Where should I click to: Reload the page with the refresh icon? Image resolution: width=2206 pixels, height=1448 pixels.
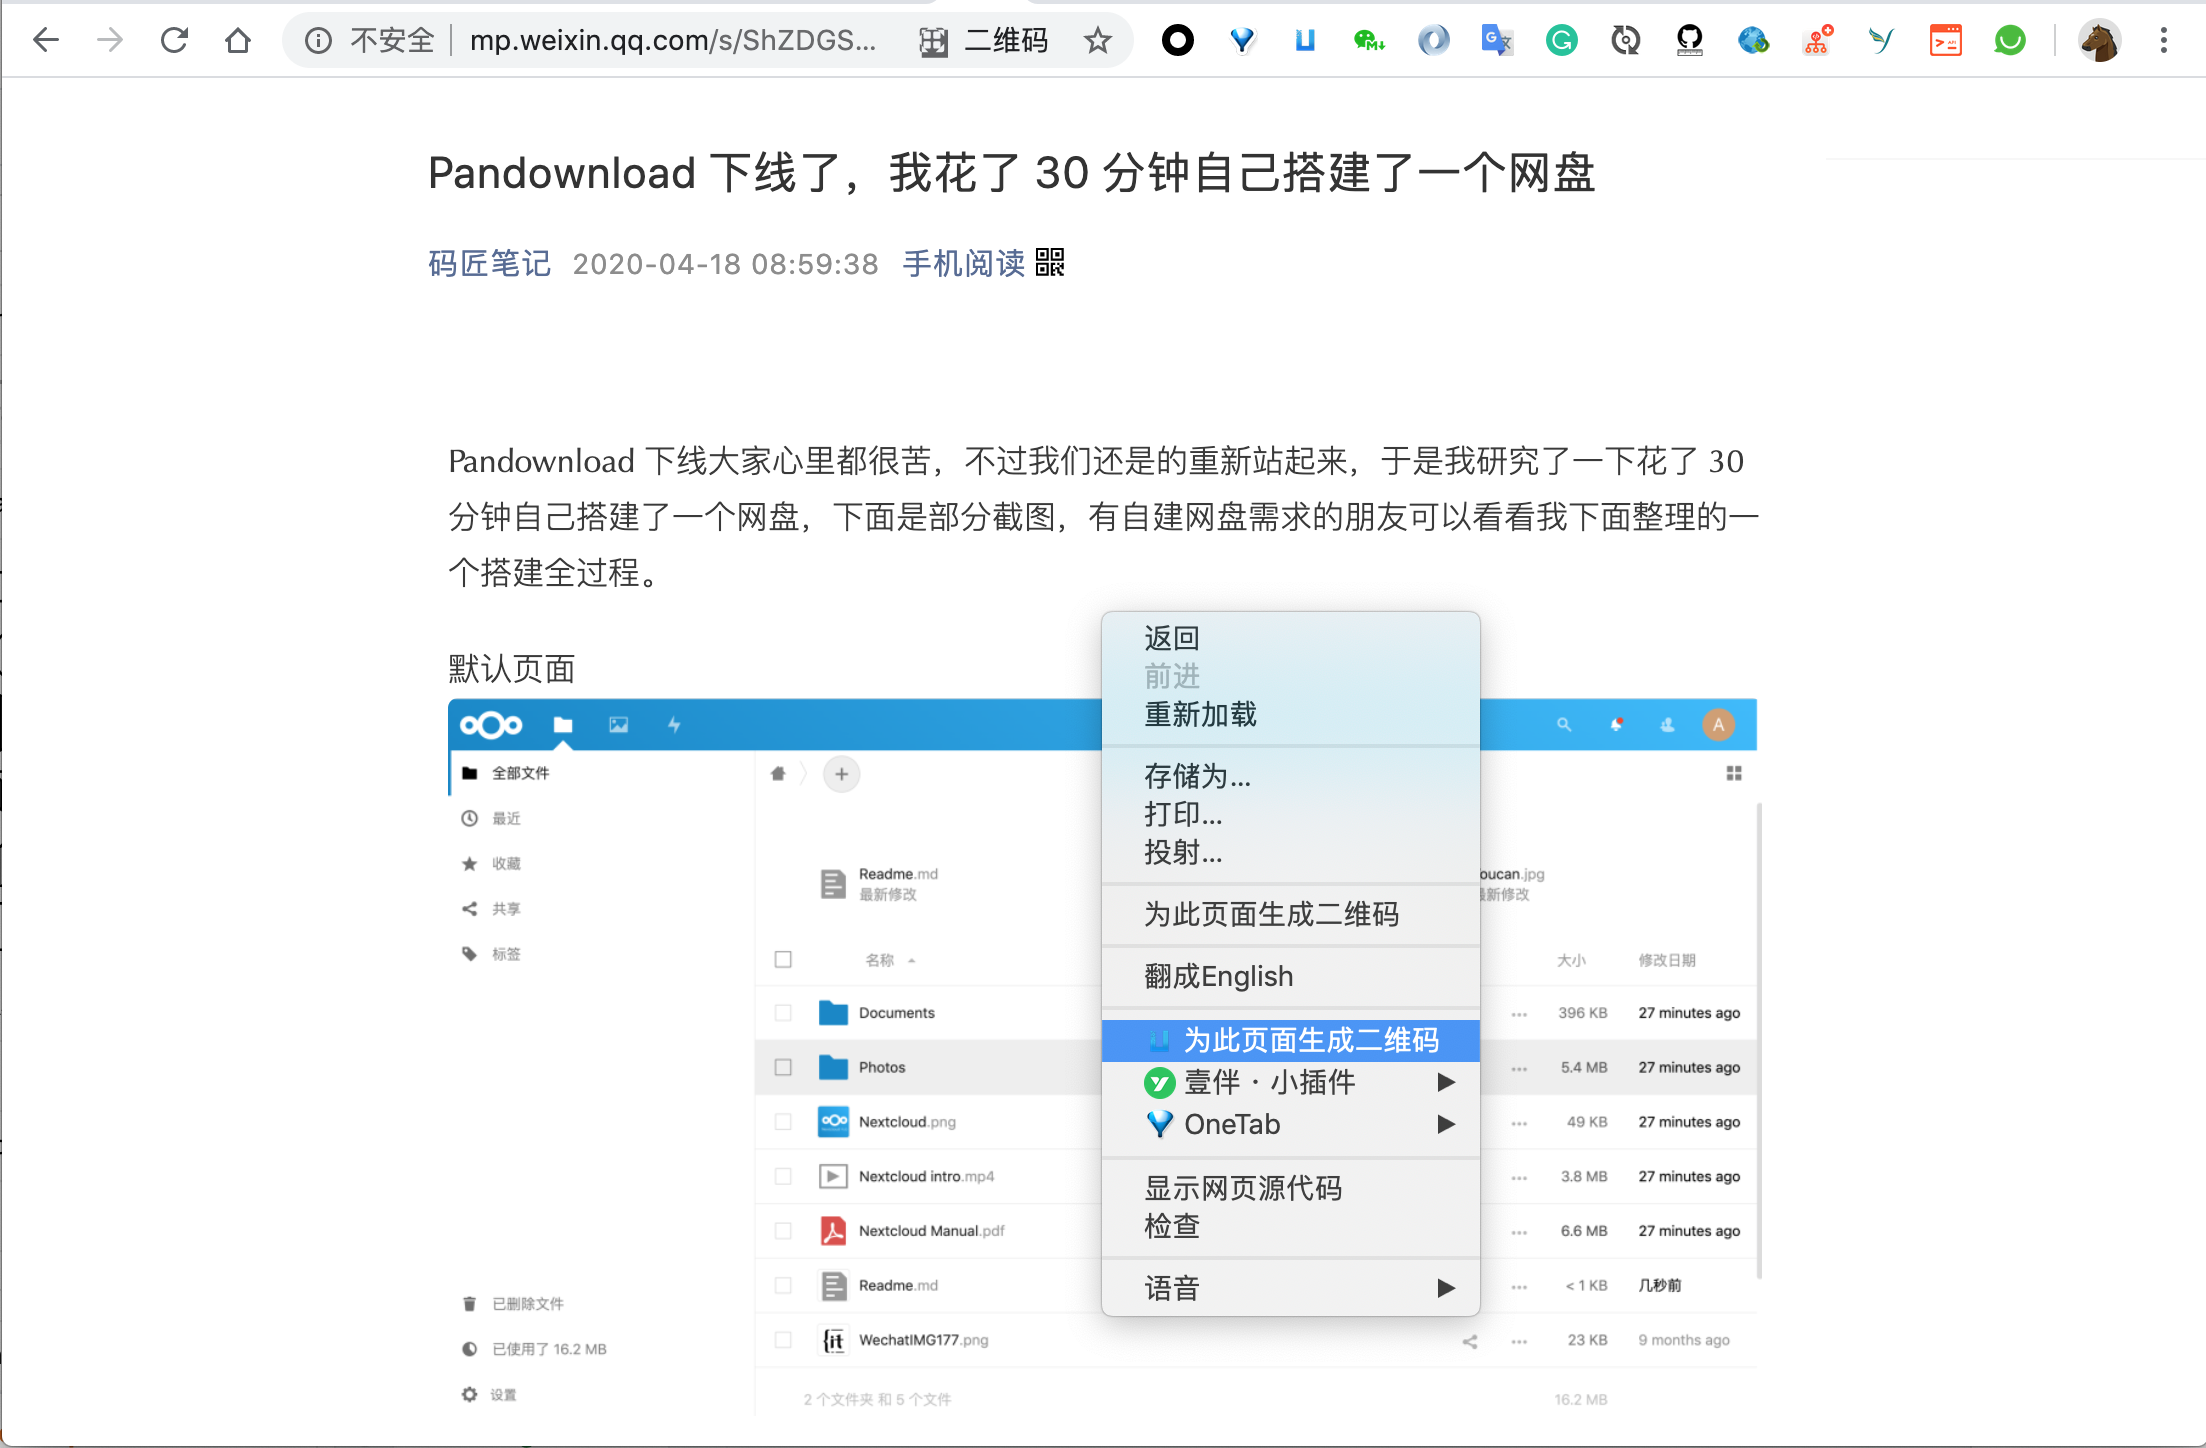point(174,40)
